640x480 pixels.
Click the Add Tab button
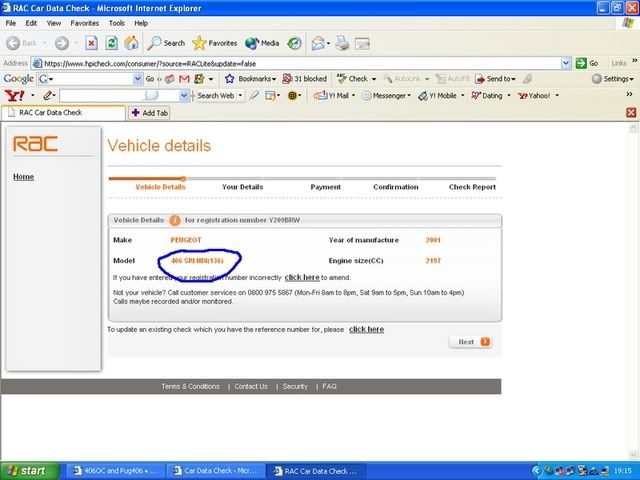pos(149,113)
